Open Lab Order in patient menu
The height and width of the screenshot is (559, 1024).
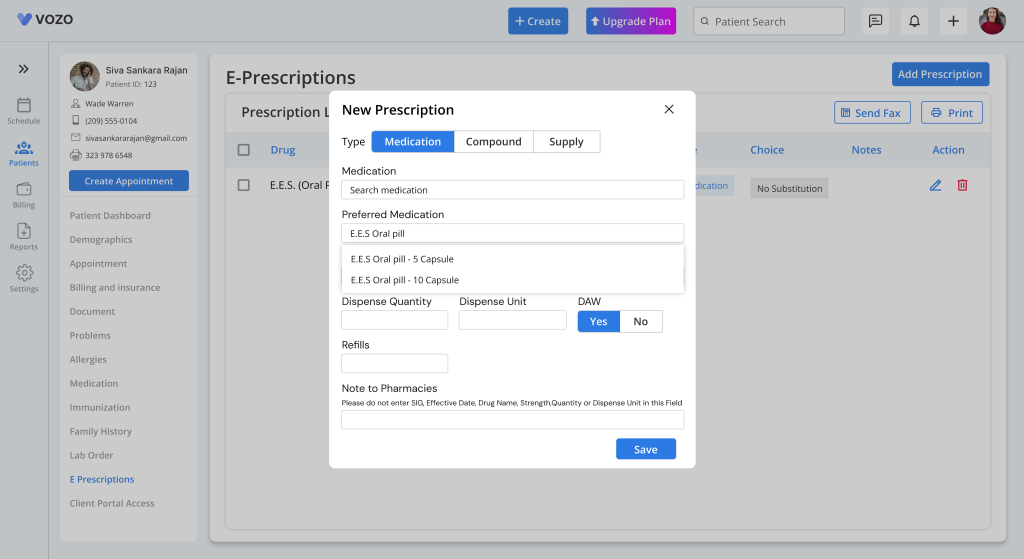coord(91,455)
